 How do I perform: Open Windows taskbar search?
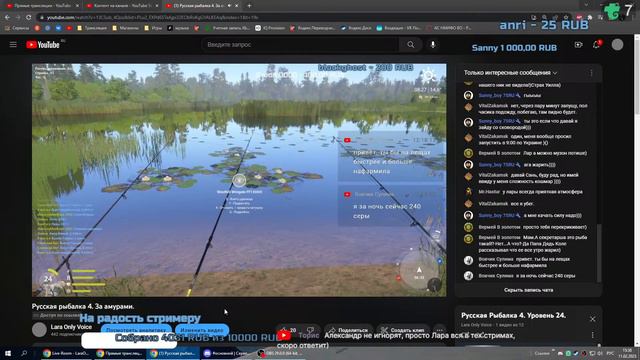[x=24, y=353]
